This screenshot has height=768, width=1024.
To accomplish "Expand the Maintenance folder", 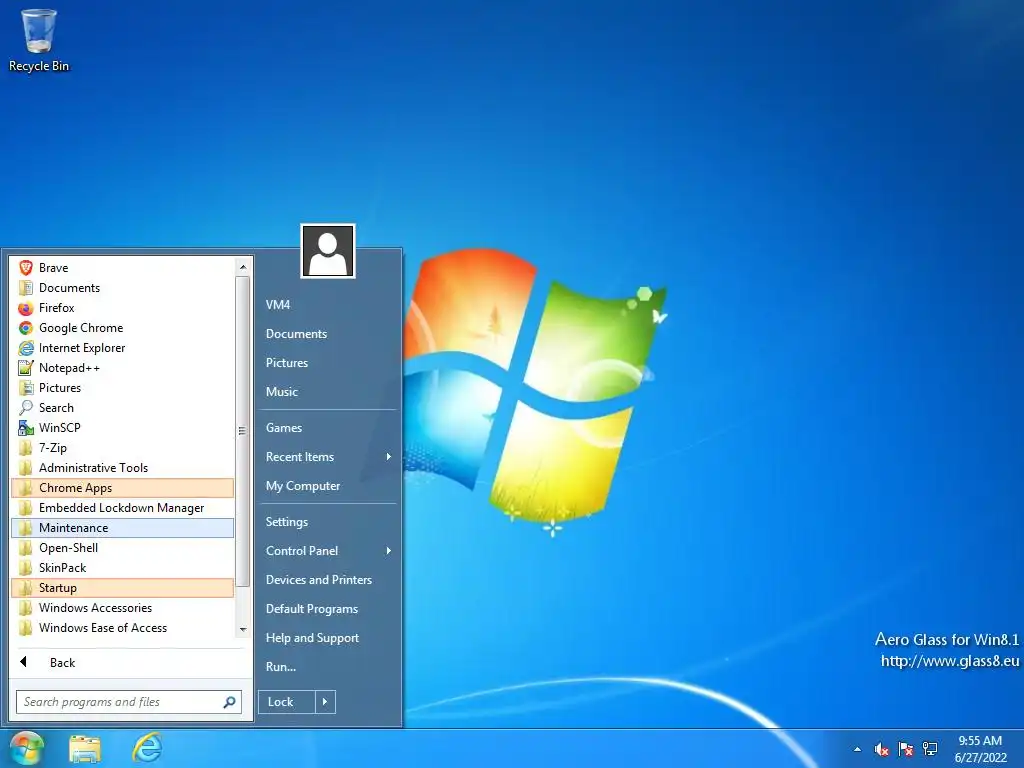I will [122, 528].
